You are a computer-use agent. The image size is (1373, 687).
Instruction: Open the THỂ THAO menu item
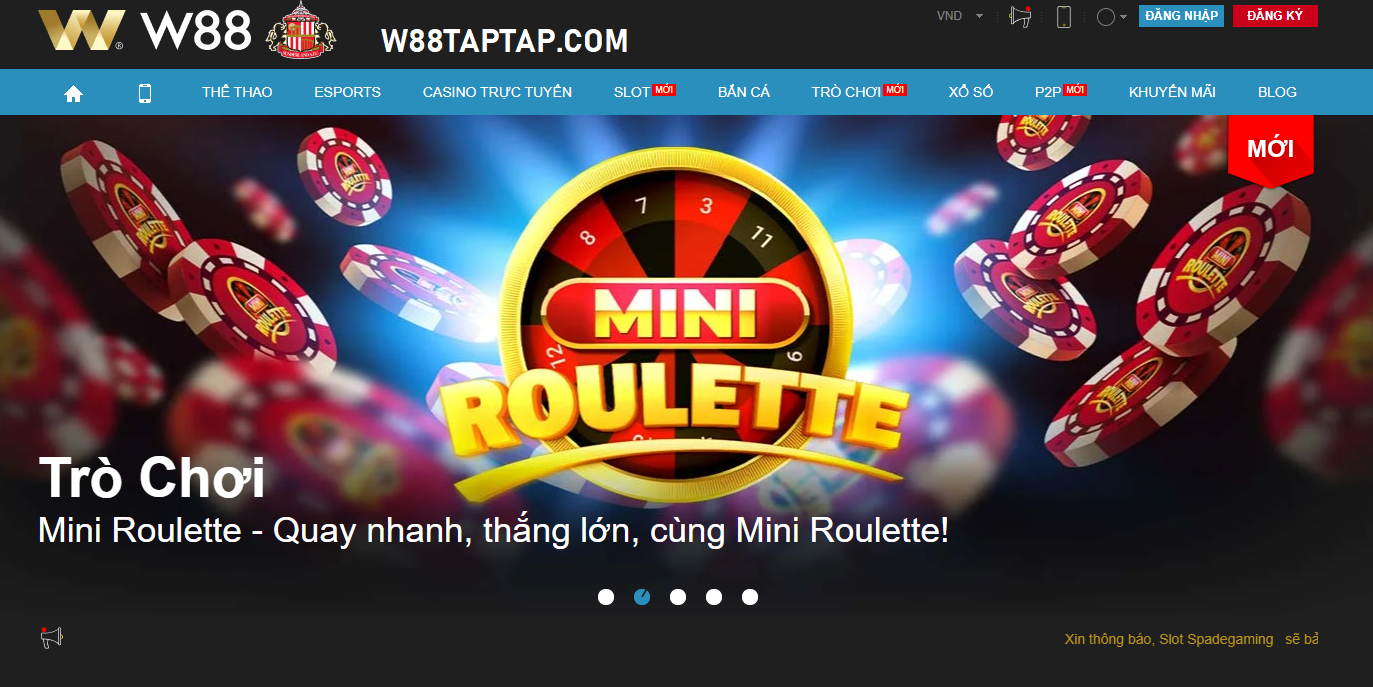point(237,92)
